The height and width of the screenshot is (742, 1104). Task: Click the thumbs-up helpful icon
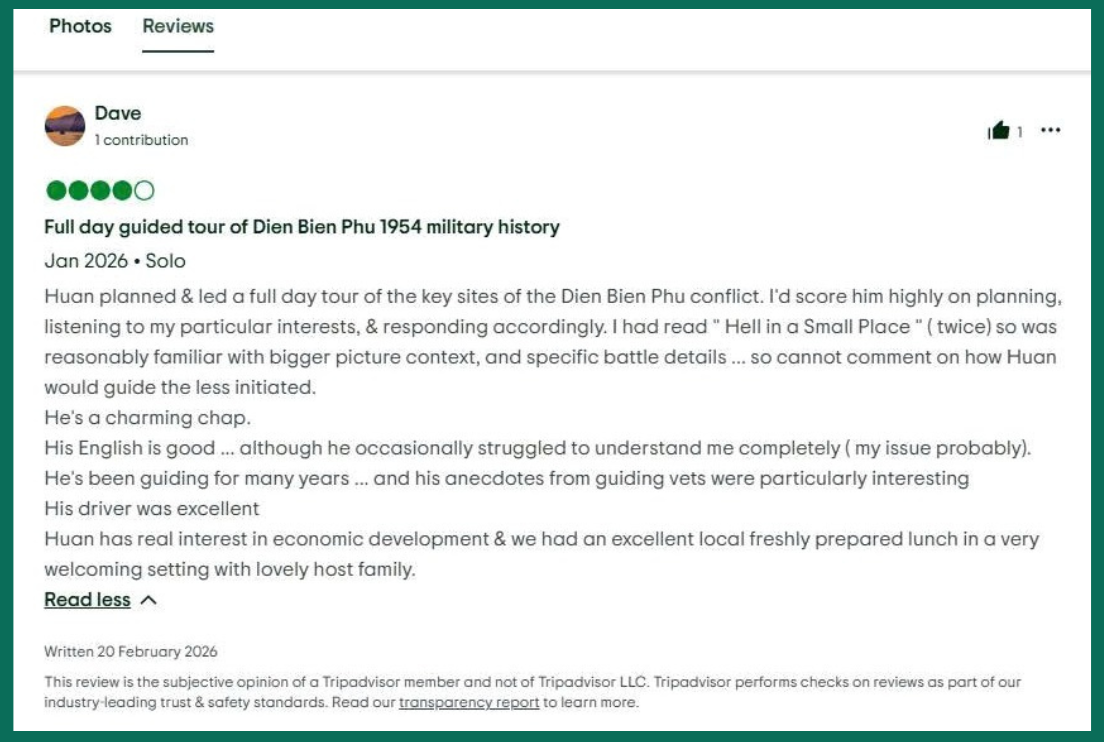[x=998, y=131]
